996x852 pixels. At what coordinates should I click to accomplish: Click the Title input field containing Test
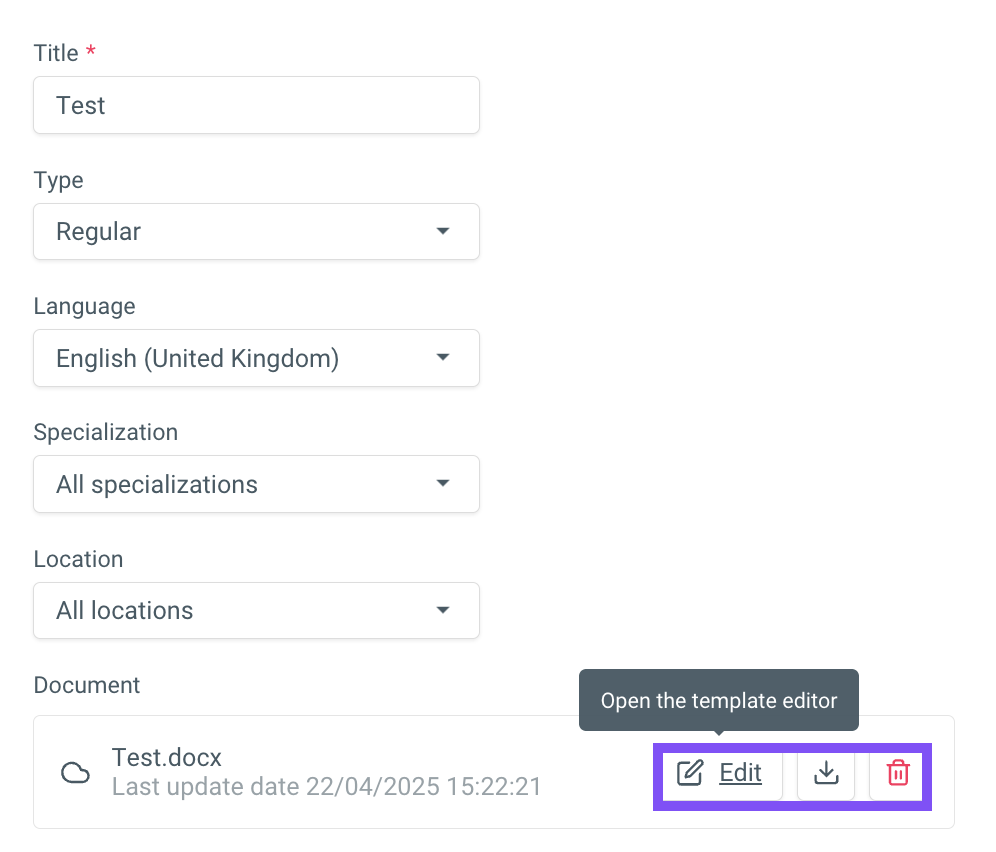tap(256, 105)
